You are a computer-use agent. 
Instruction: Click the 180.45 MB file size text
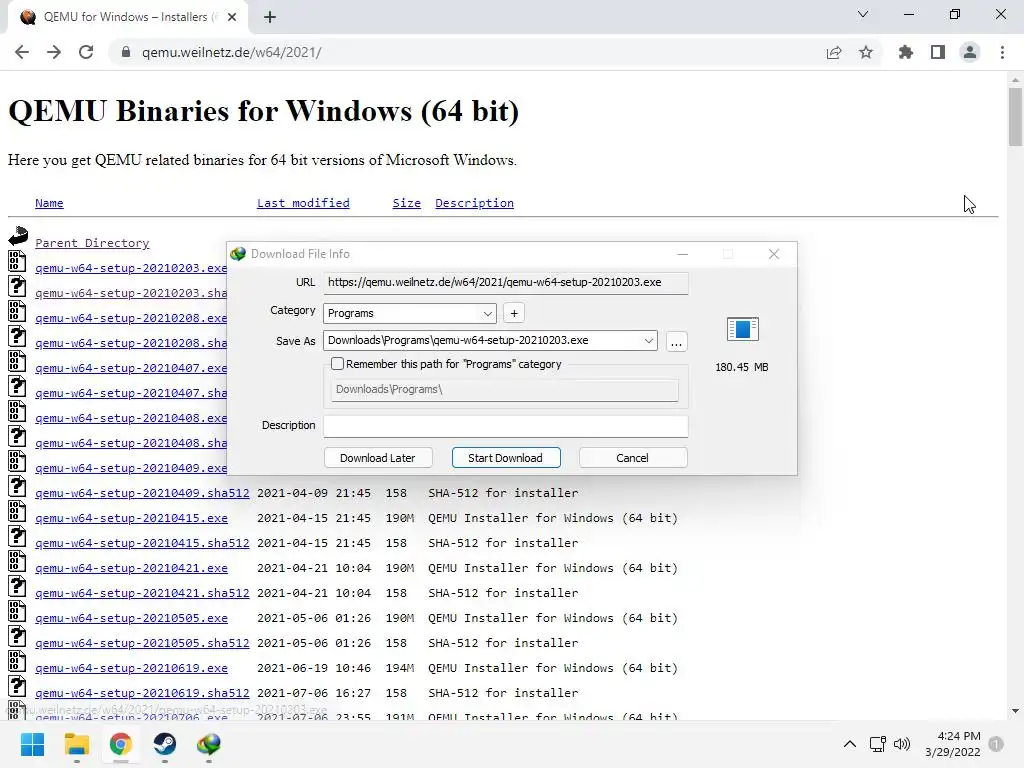click(742, 367)
